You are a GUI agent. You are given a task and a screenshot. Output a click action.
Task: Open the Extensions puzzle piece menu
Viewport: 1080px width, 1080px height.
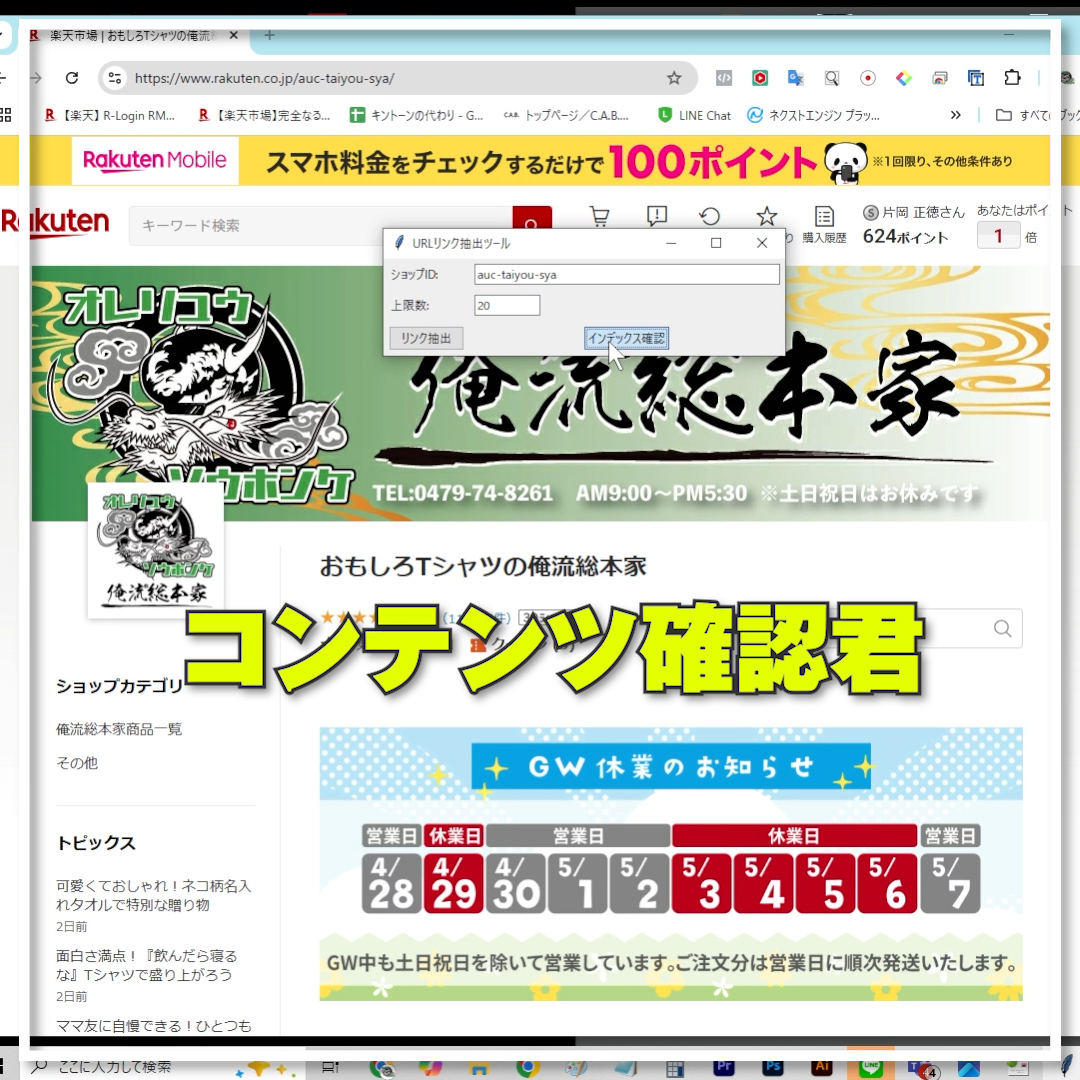point(1012,77)
